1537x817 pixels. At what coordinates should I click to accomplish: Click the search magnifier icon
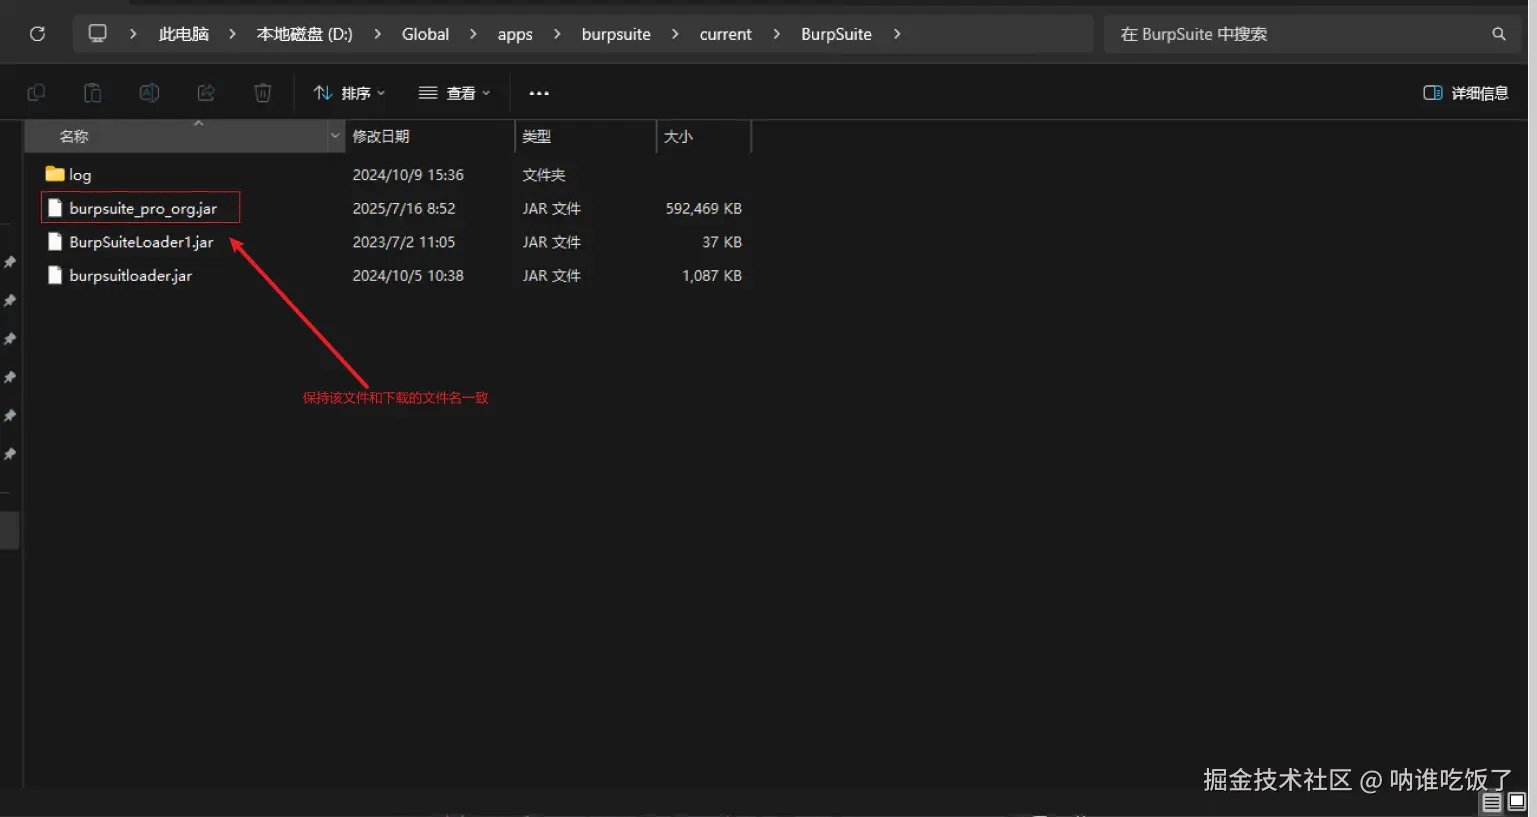pos(1499,34)
